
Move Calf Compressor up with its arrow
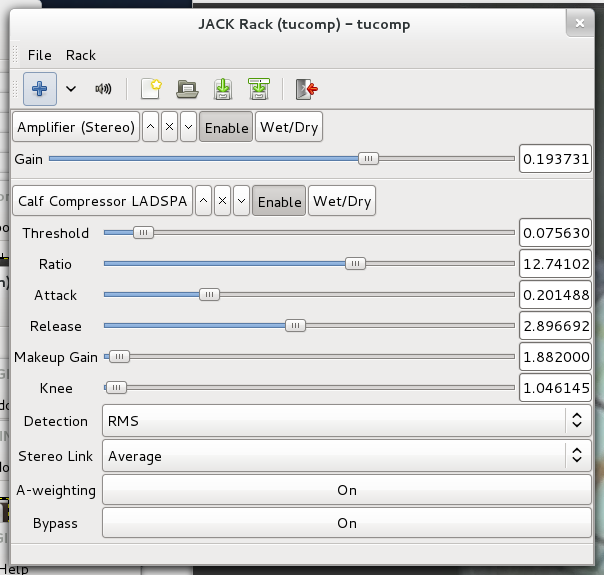203,201
